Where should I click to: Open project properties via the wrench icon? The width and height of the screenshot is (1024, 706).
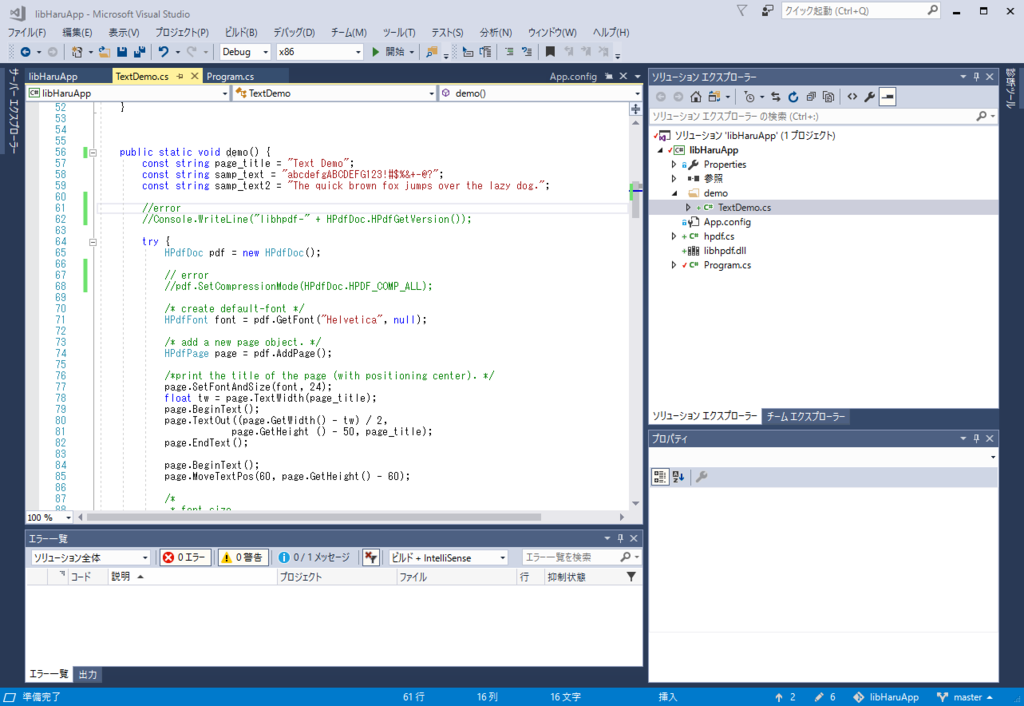click(870, 97)
